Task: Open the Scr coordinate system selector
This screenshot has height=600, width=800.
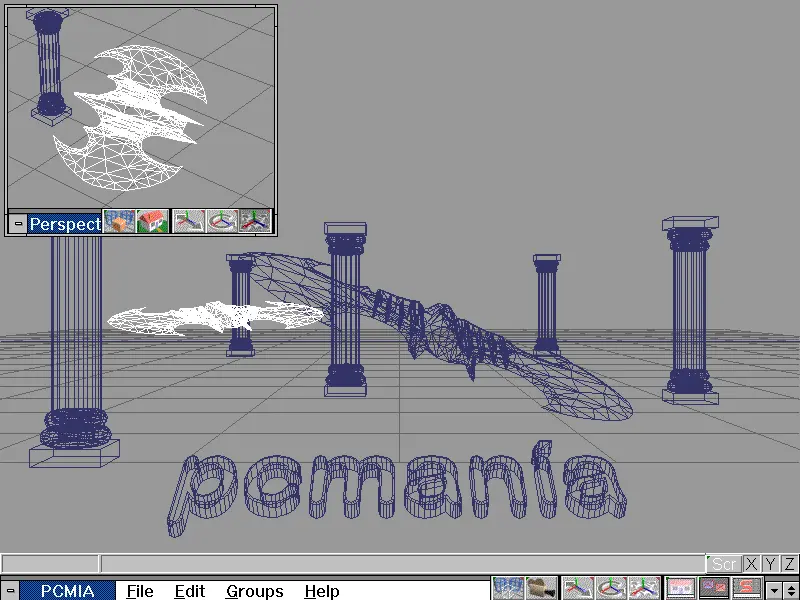Action: point(724,564)
